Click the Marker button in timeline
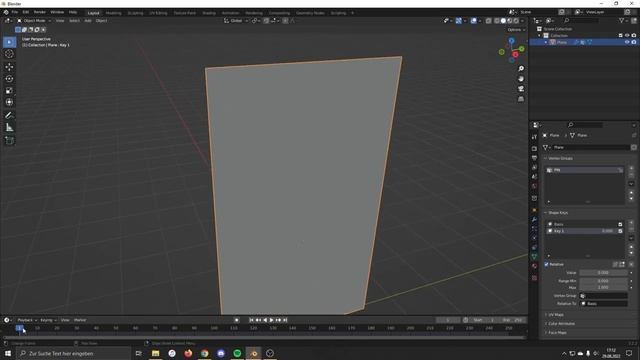 (x=80, y=320)
